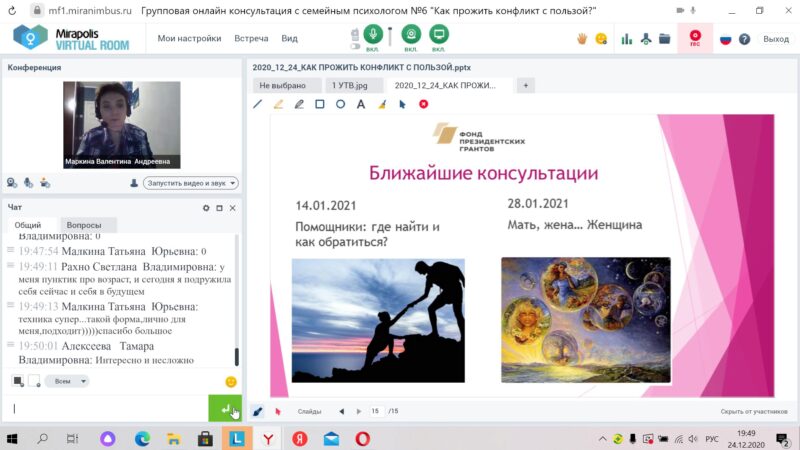The height and width of the screenshot is (450, 800).
Task: Switch to the Общий chat tab
Action: click(x=28, y=224)
